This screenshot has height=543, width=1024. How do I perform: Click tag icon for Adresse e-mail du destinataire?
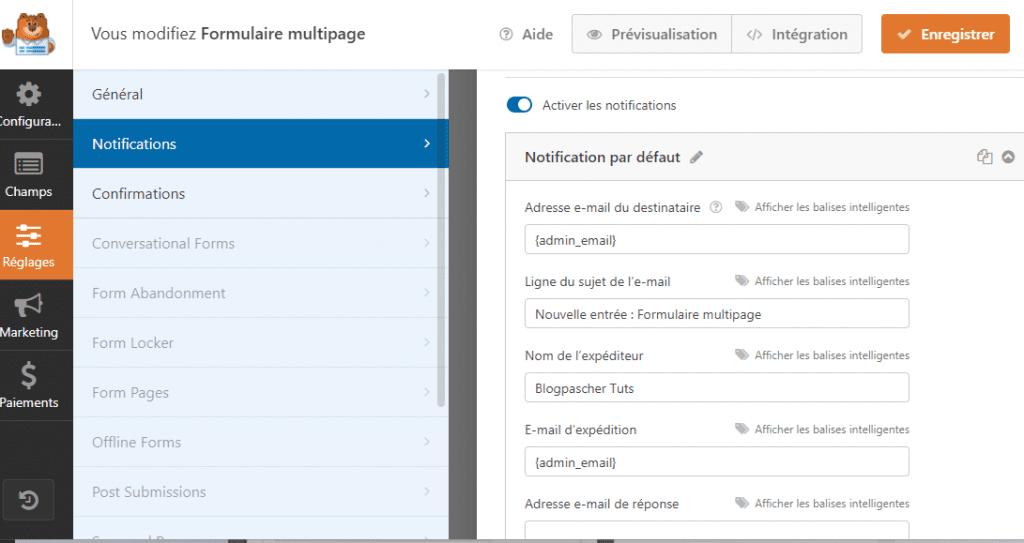tap(742, 206)
